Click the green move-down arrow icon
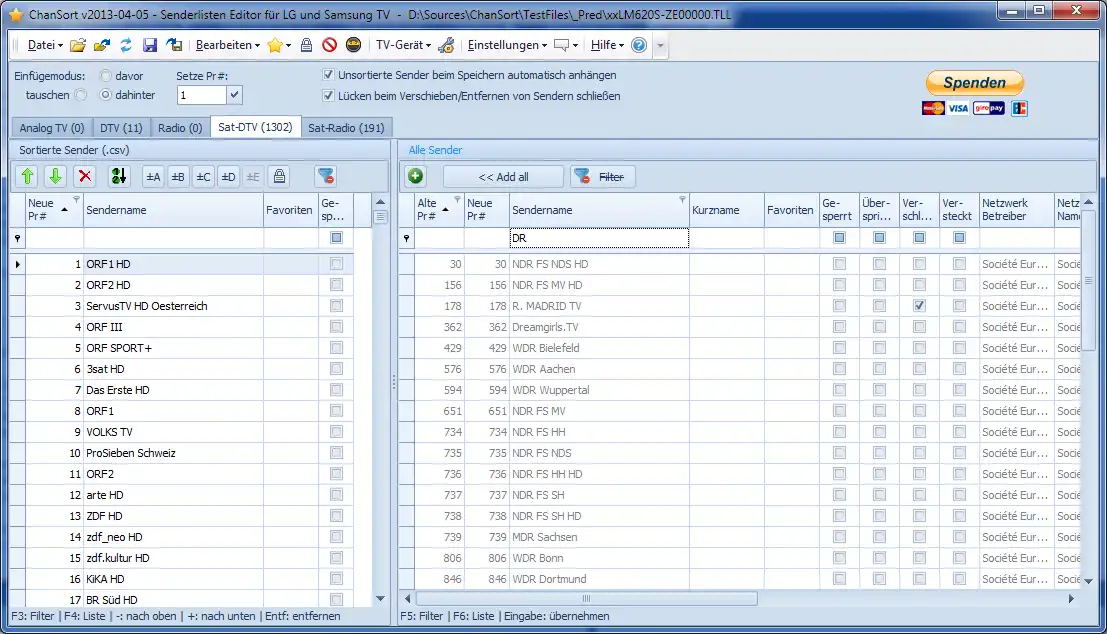 [x=56, y=177]
